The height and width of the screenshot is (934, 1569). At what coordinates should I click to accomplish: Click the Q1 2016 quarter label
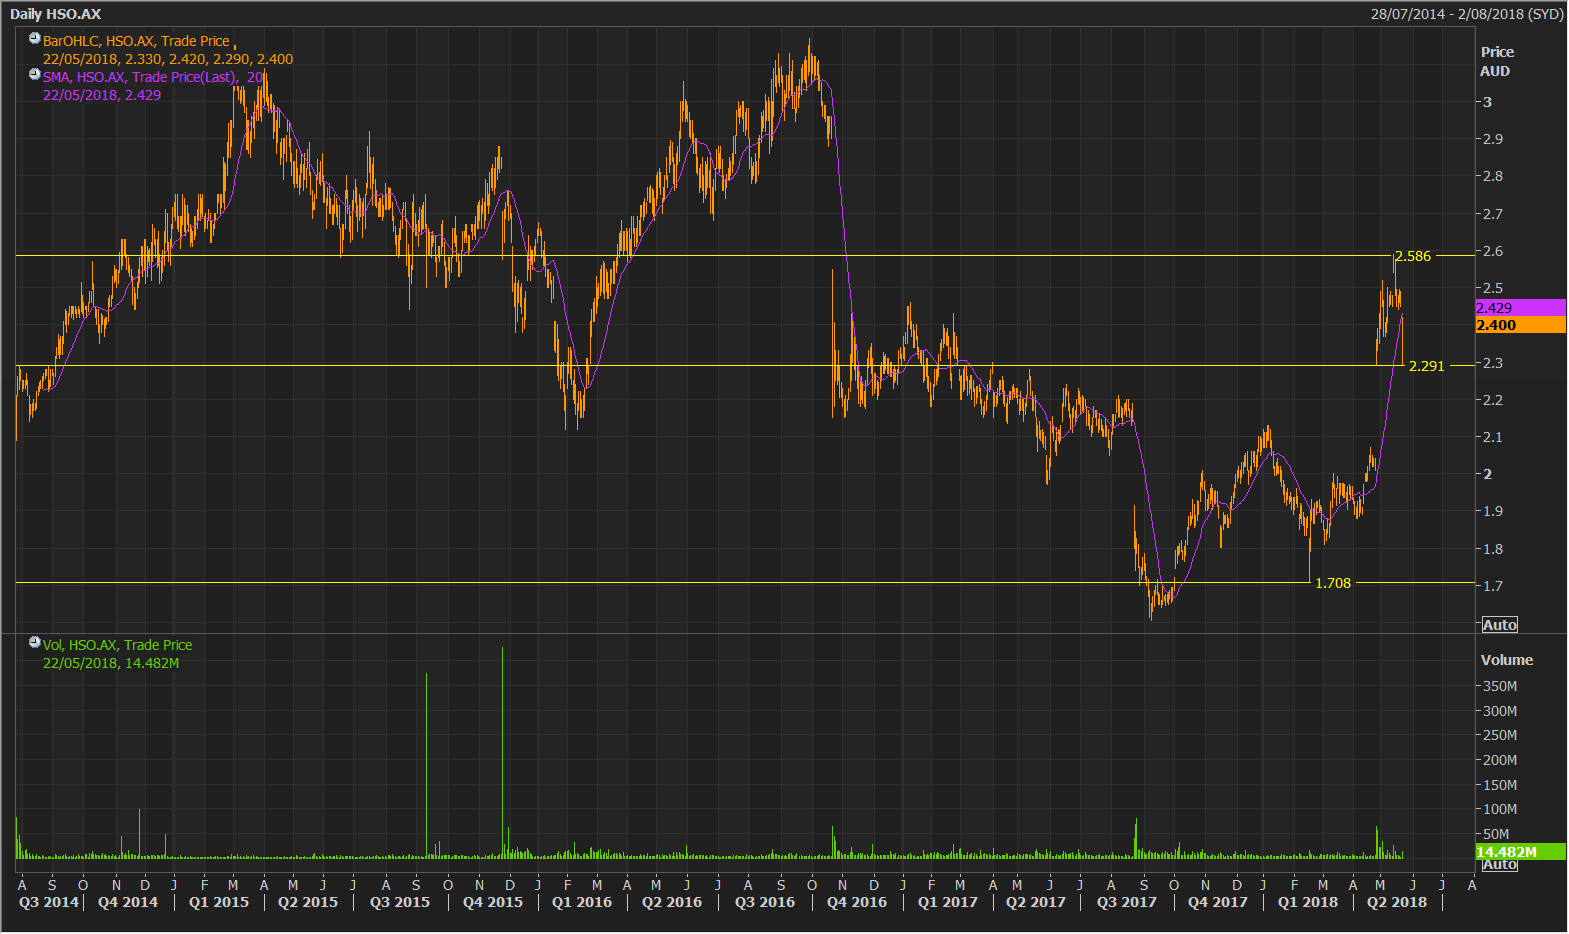coord(582,902)
